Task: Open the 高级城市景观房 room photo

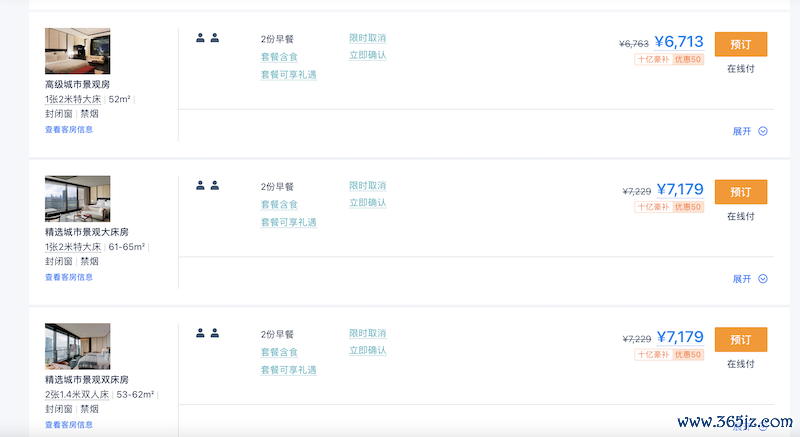Action: click(x=78, y=51)
